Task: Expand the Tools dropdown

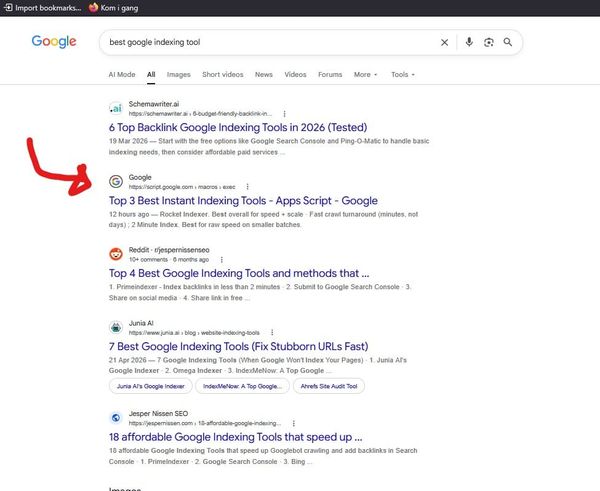Action: point(403,75)
